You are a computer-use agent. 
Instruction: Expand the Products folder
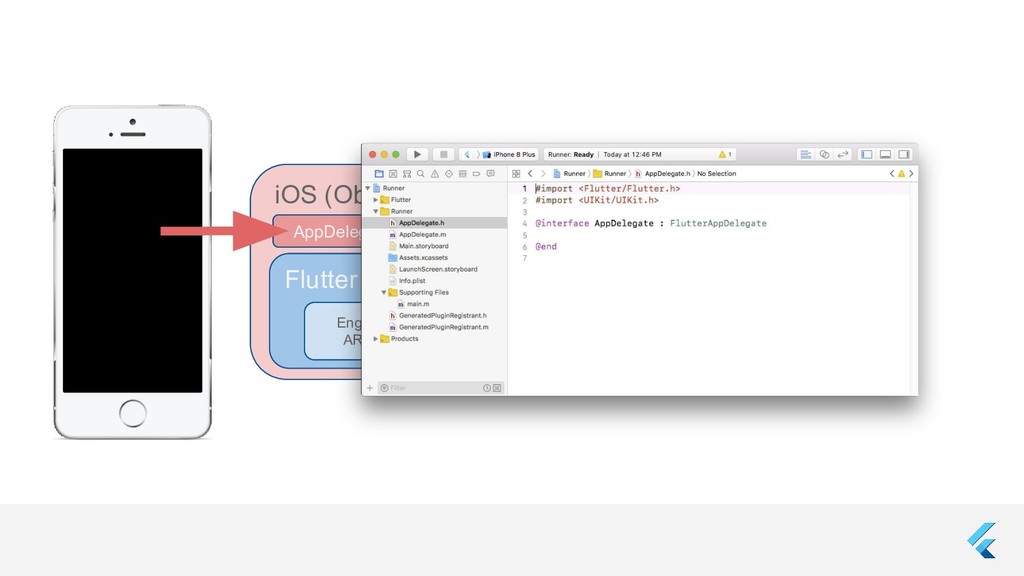pyautogui.click(x=376, y=339)
